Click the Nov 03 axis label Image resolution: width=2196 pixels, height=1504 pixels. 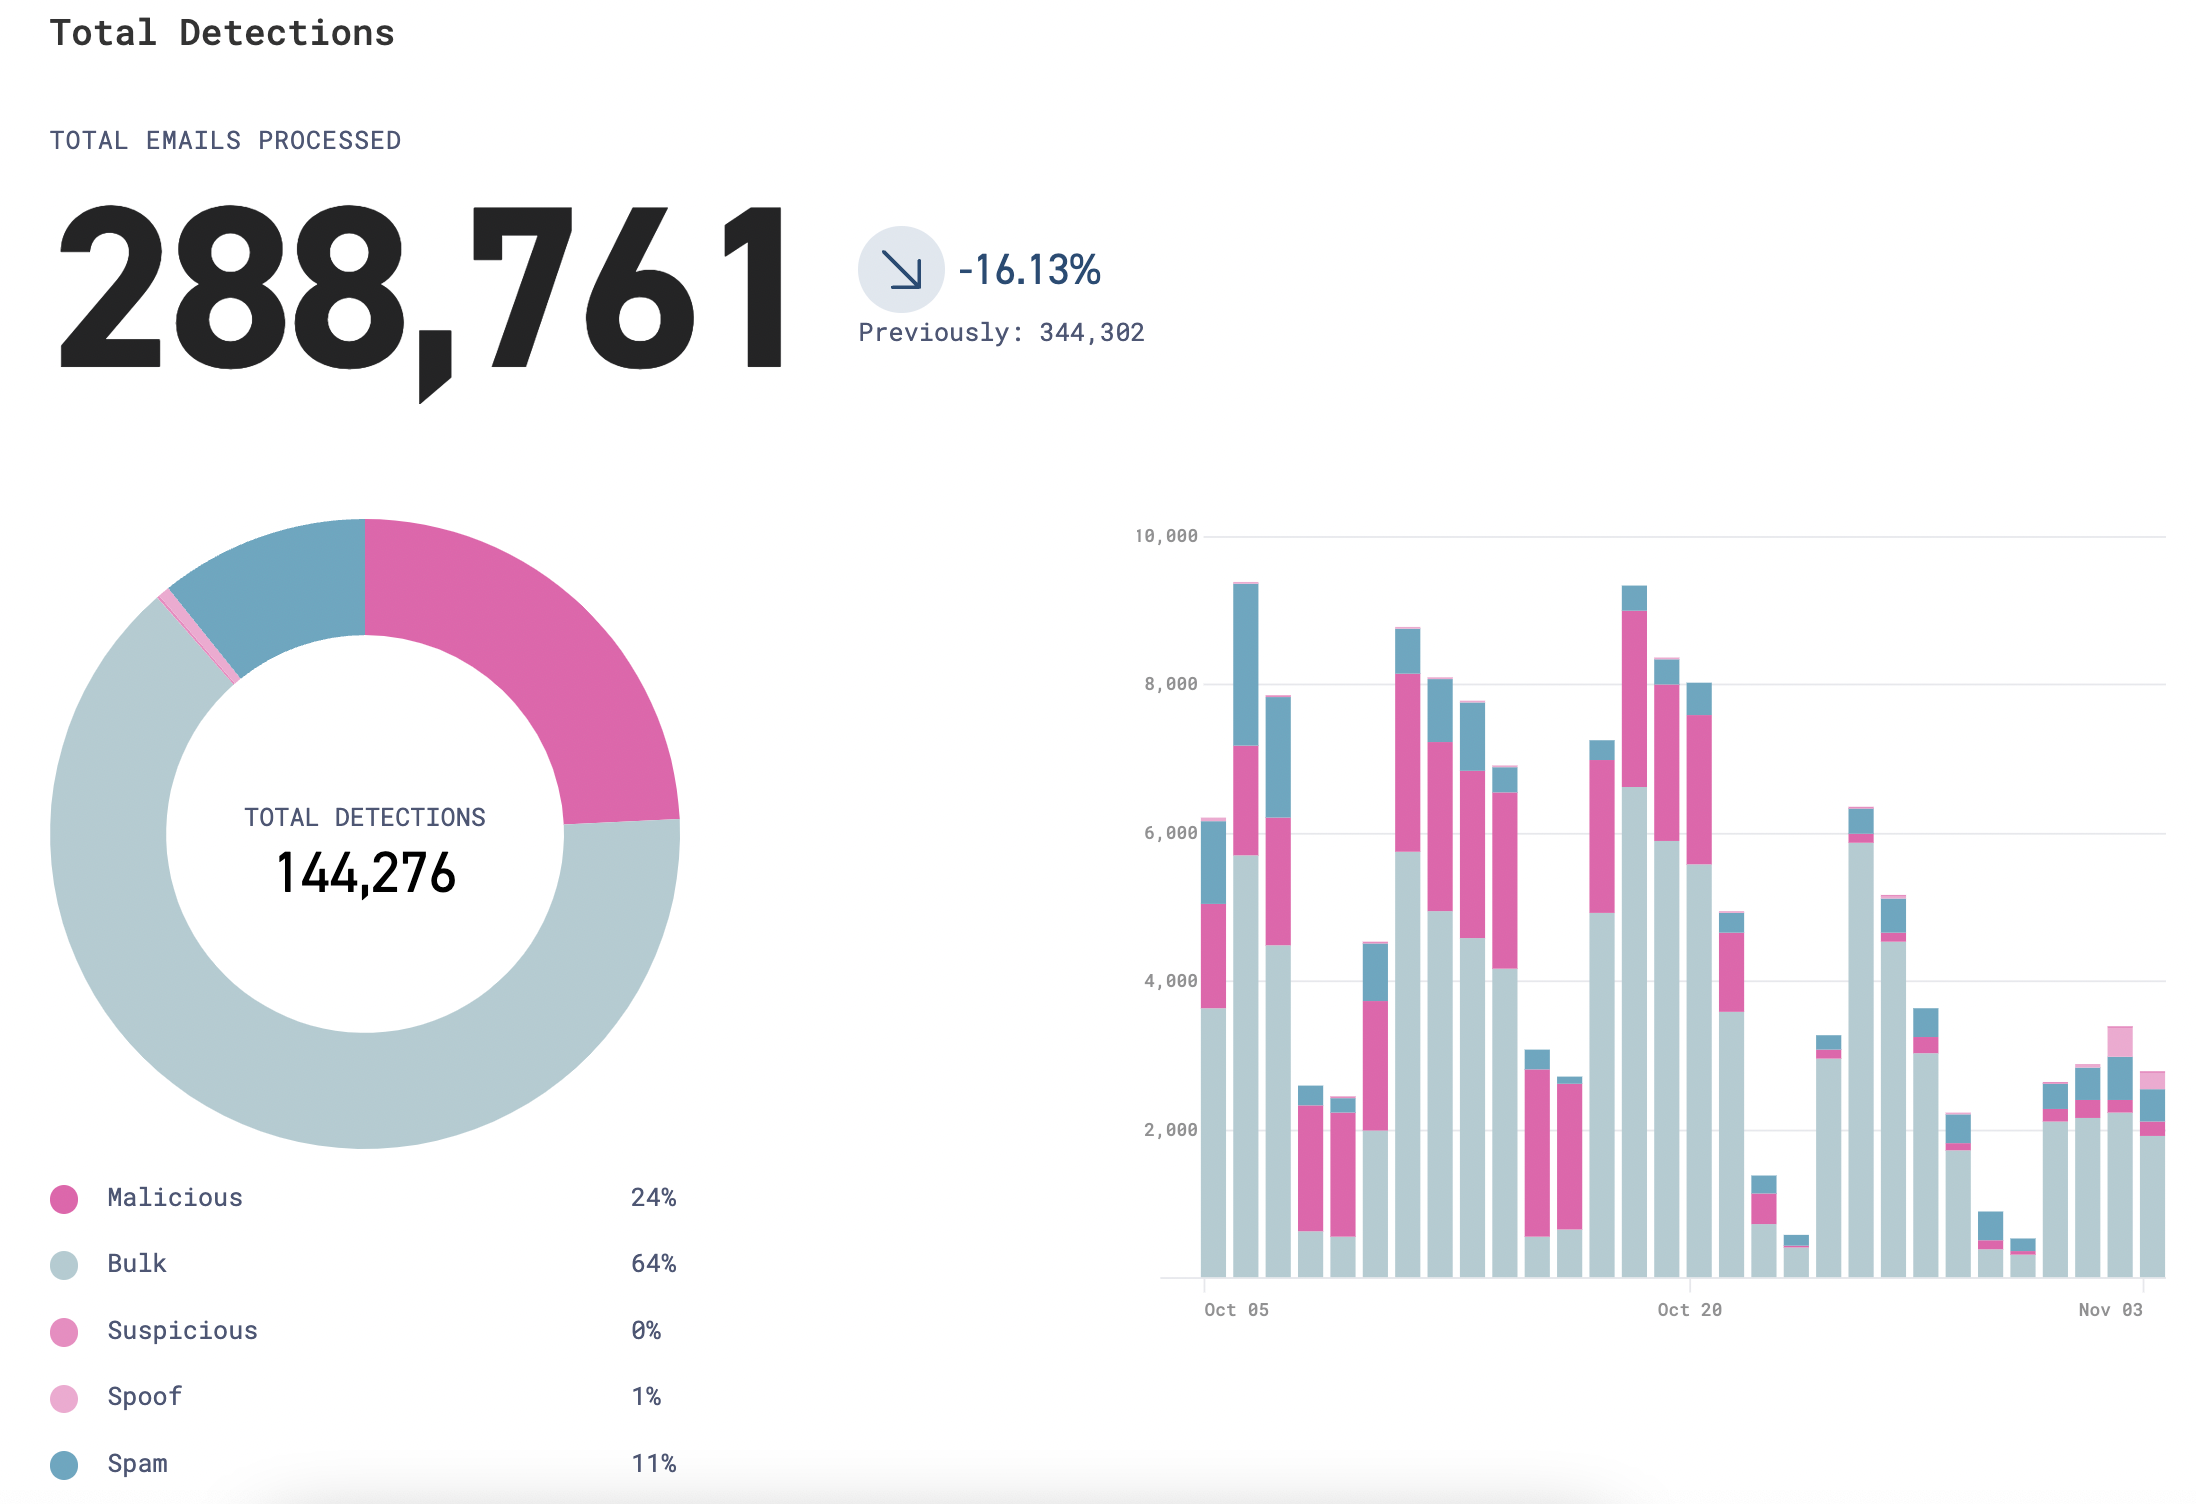point(2110,1309)
